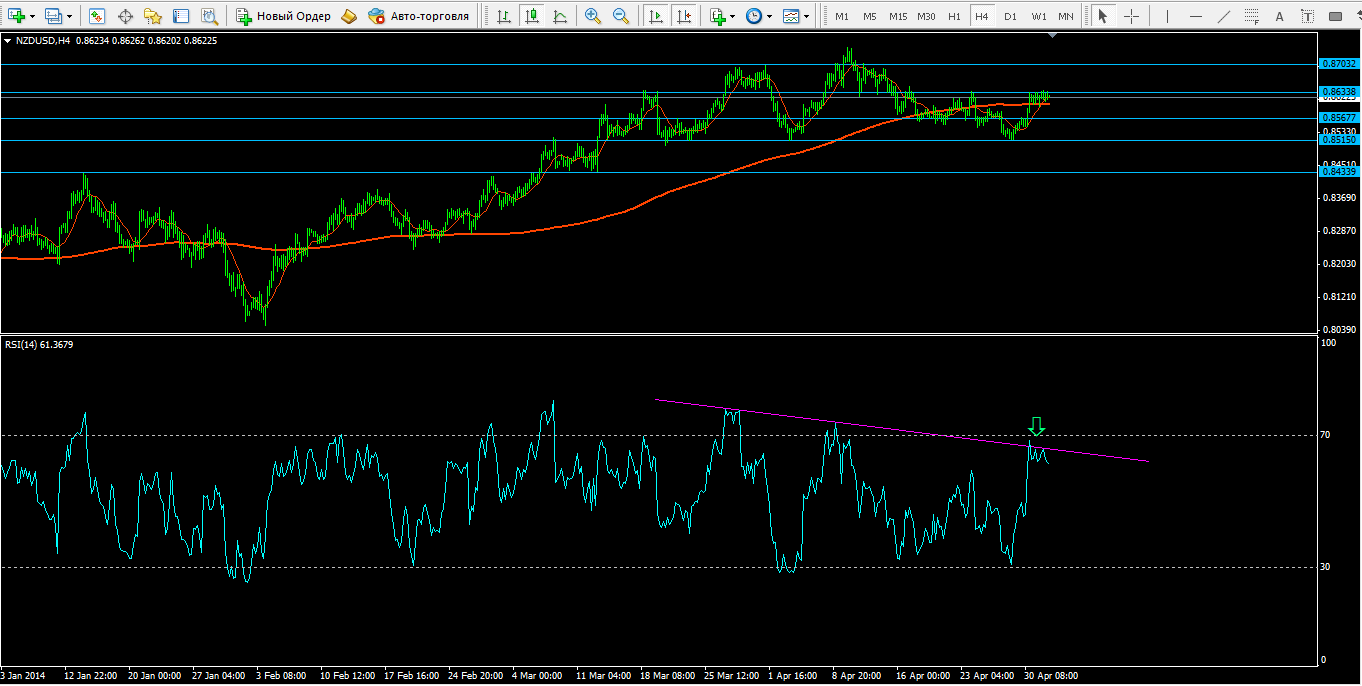Click the RSI(14) 61.3679 indicator label
This screenshot has height=686, width=1362.
pyautogui.click(x=39, y=344)
